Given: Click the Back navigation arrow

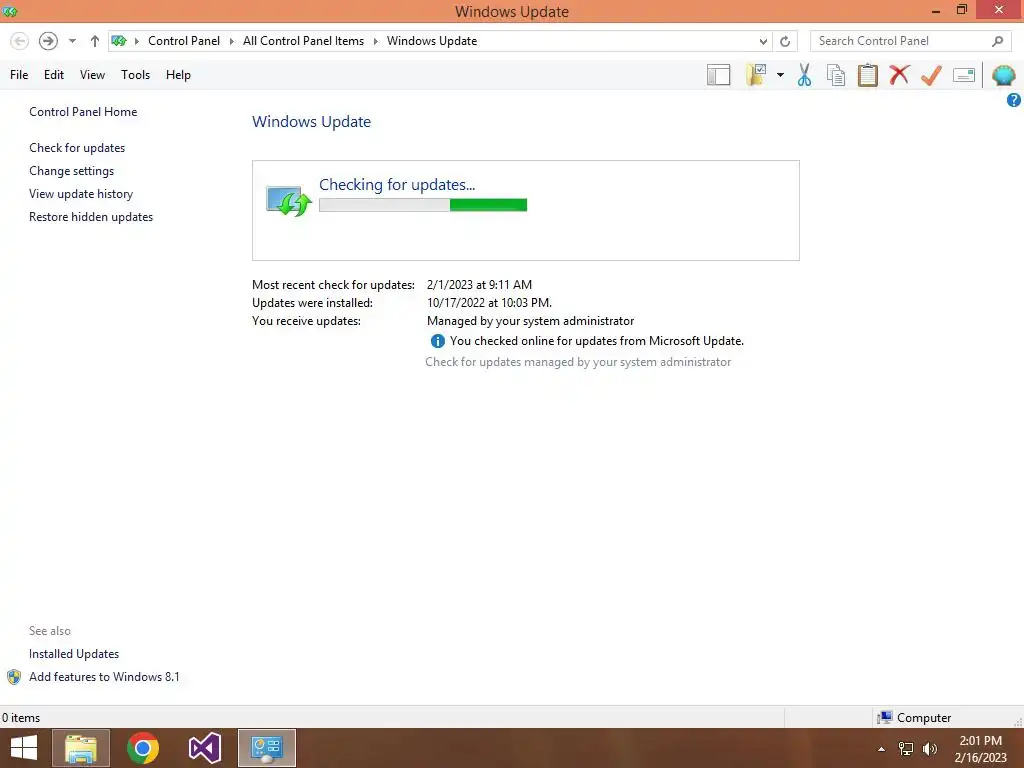Looking at the screenshot, I should (x=20, y=41).
